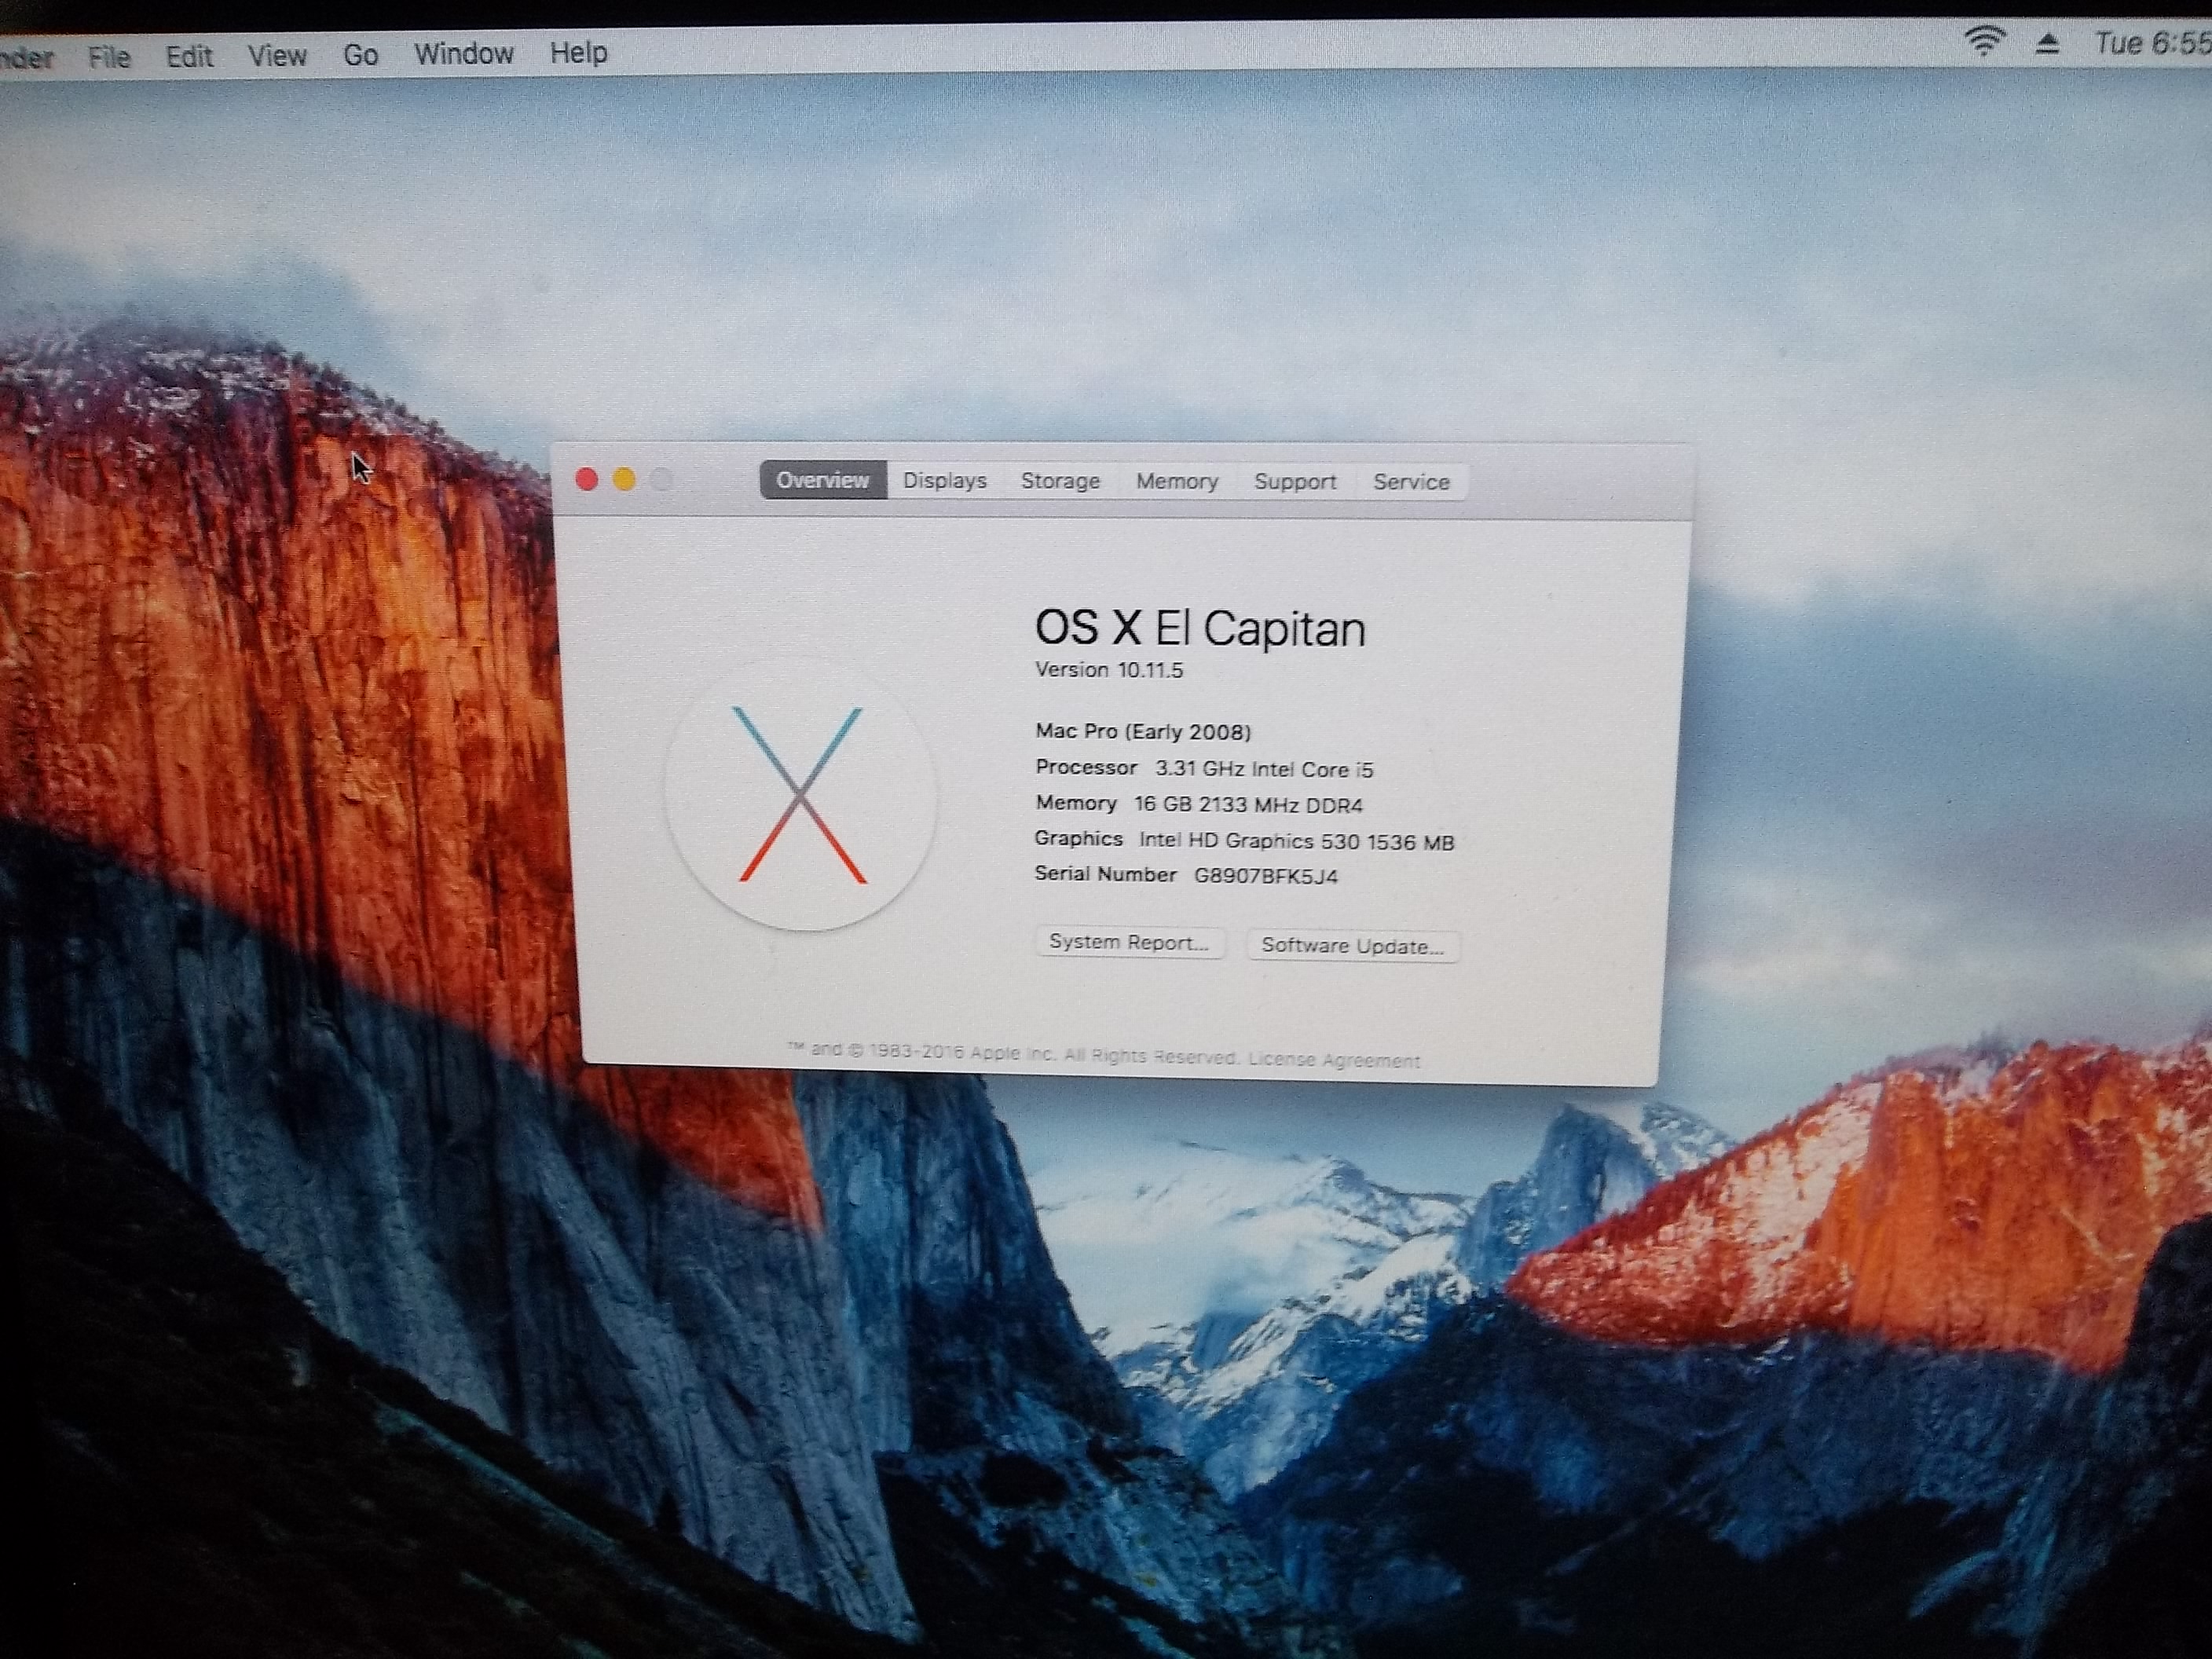
Task: Open the File menu
Action: 109,57
